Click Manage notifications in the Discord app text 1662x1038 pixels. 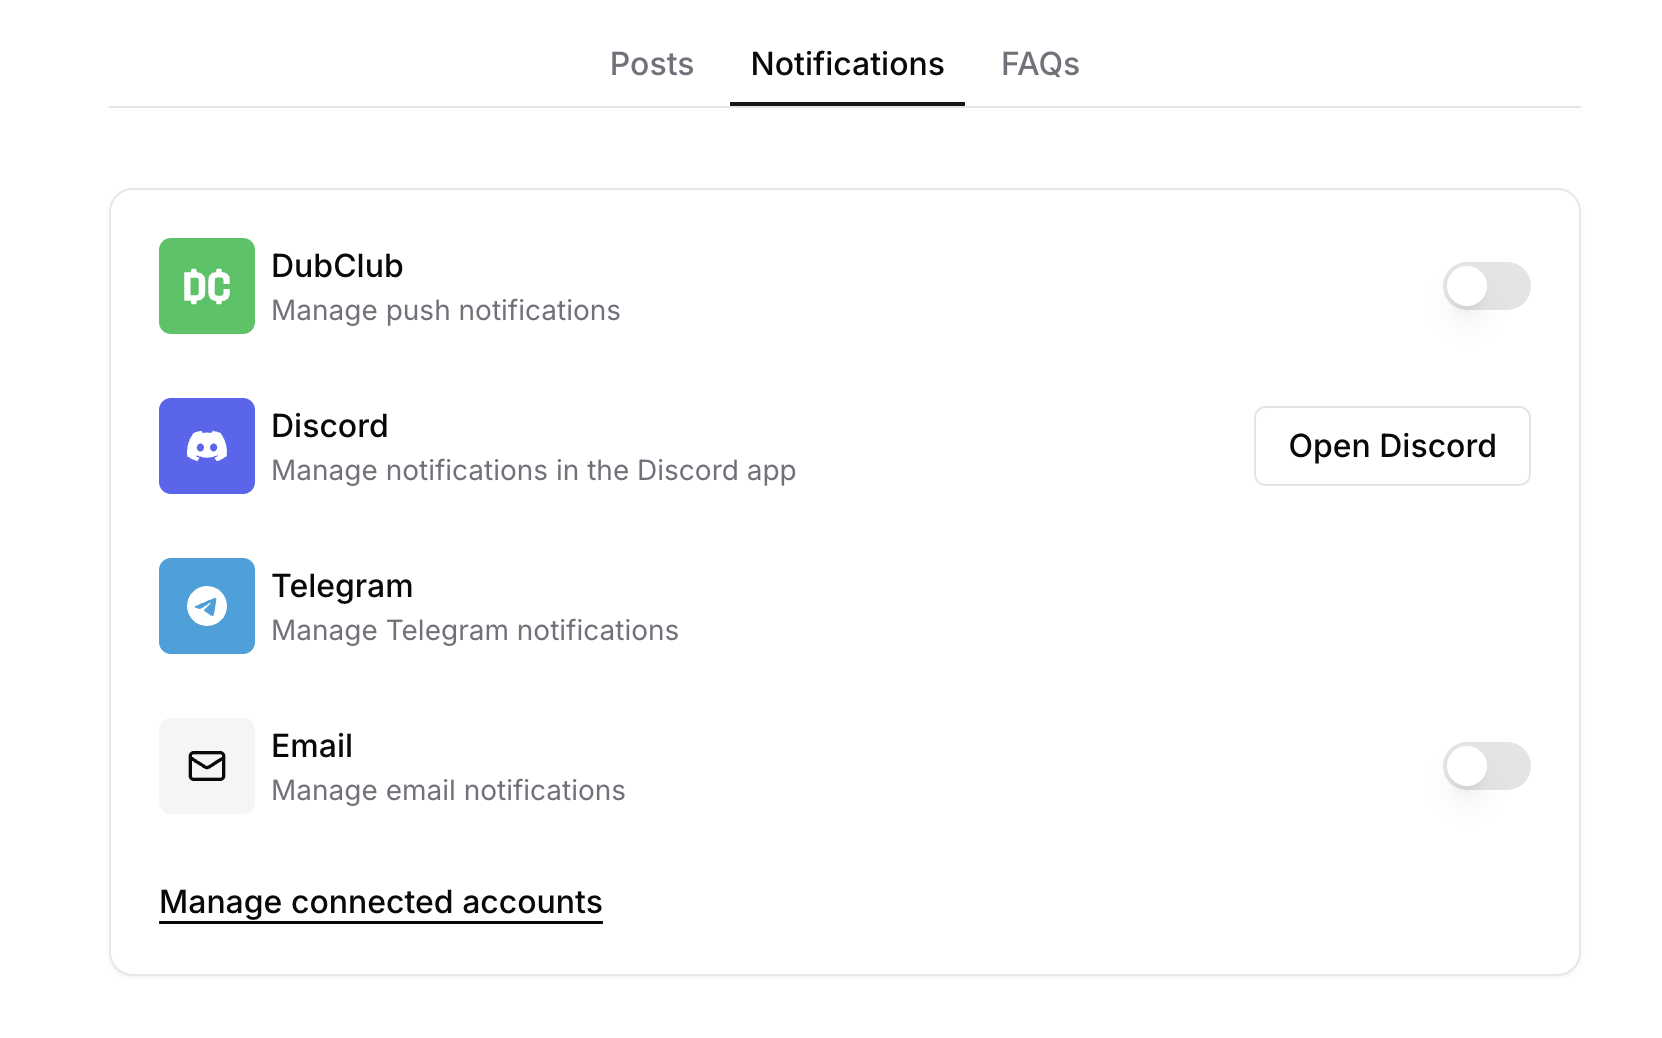point(533,470)
